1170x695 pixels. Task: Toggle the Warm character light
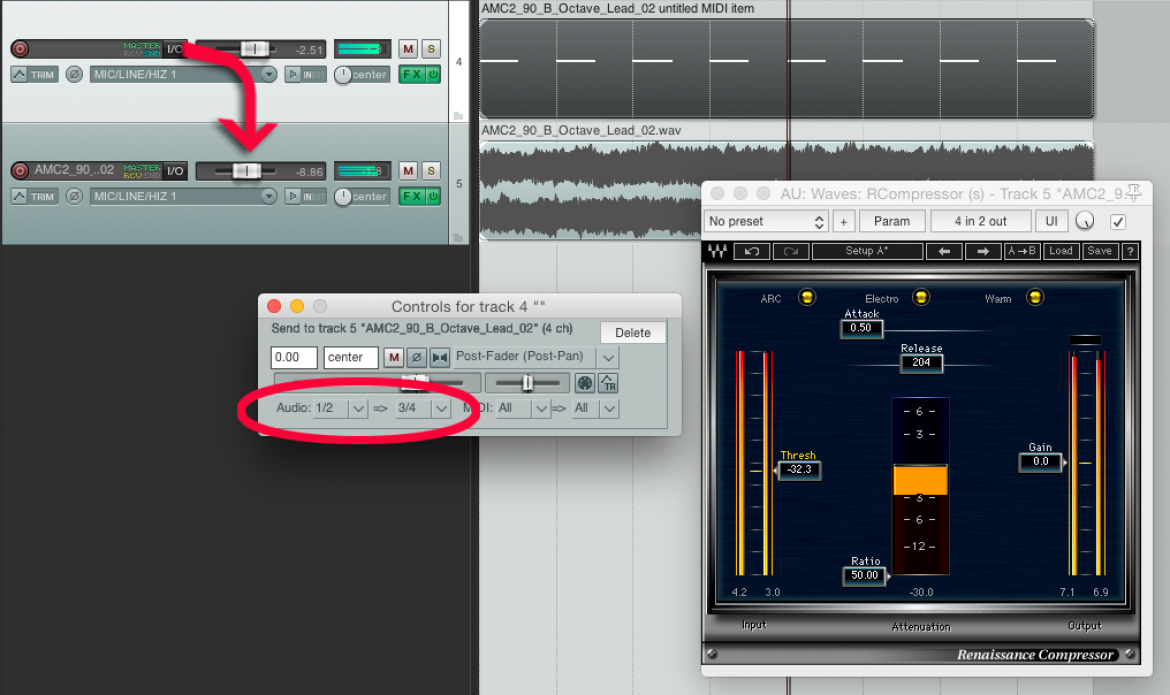(1034, 298)
